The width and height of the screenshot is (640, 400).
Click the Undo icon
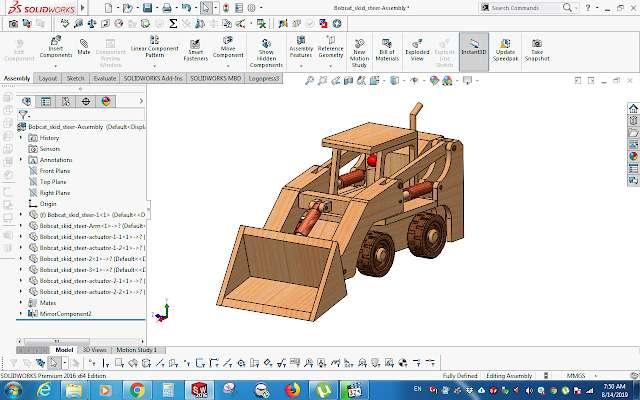click(186, 8)
